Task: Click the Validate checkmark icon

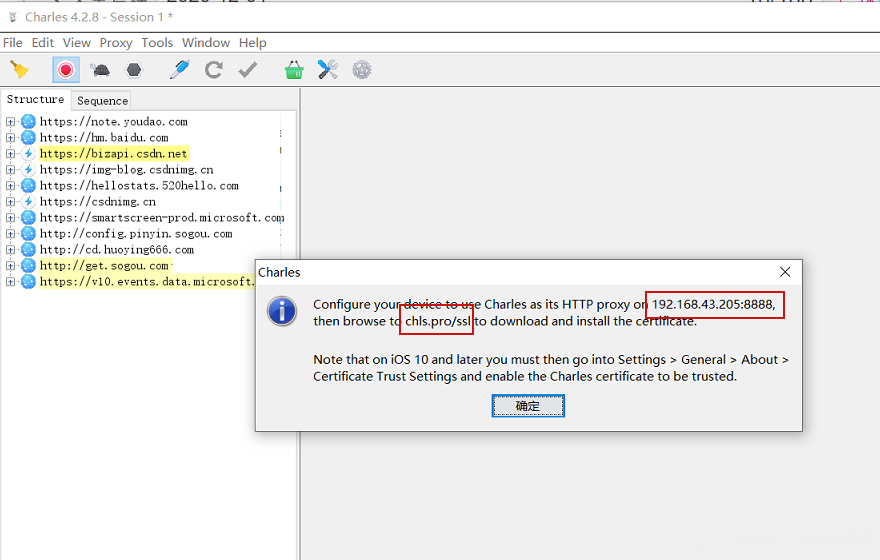Action: click(248, 70)
